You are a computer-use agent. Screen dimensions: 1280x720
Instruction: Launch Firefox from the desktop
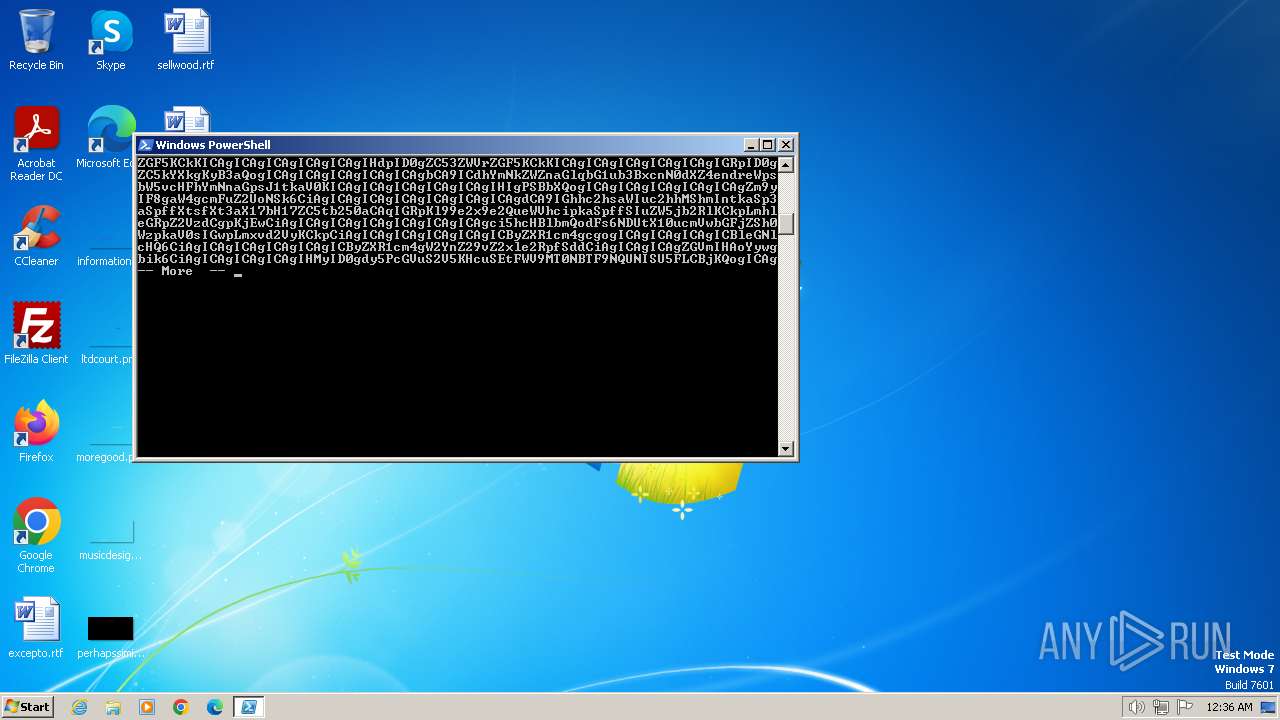click(x=36, y=432)
